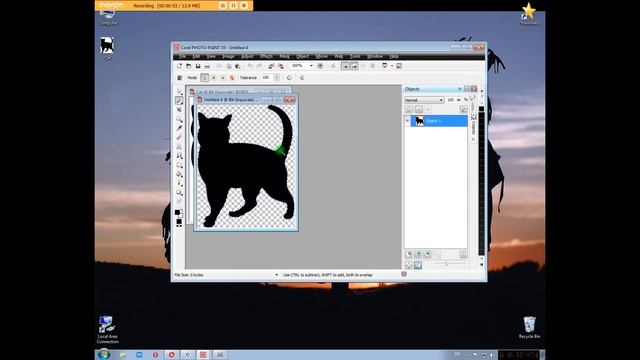
Task: Adjust the thumbnail size slider in Objects docker
Action: 447,264
